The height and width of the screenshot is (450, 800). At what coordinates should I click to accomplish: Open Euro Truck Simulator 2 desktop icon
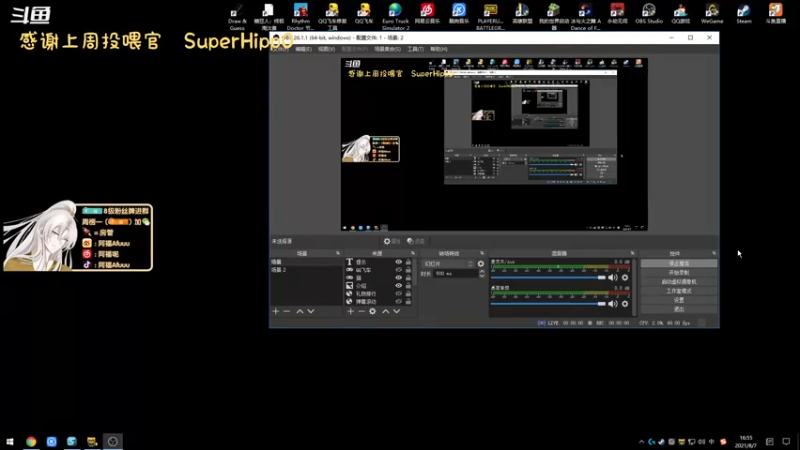pyautogui.click(x=395, y=16)
